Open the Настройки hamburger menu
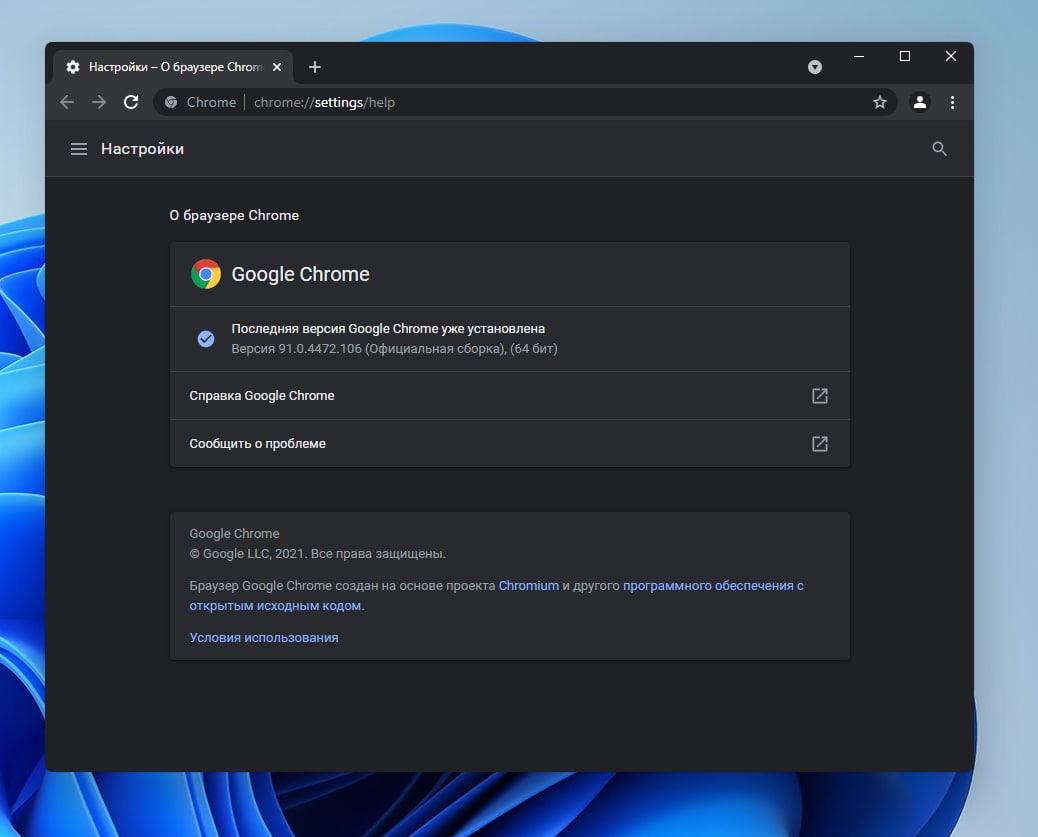1038x837 pixels. (x=79, y=149)
